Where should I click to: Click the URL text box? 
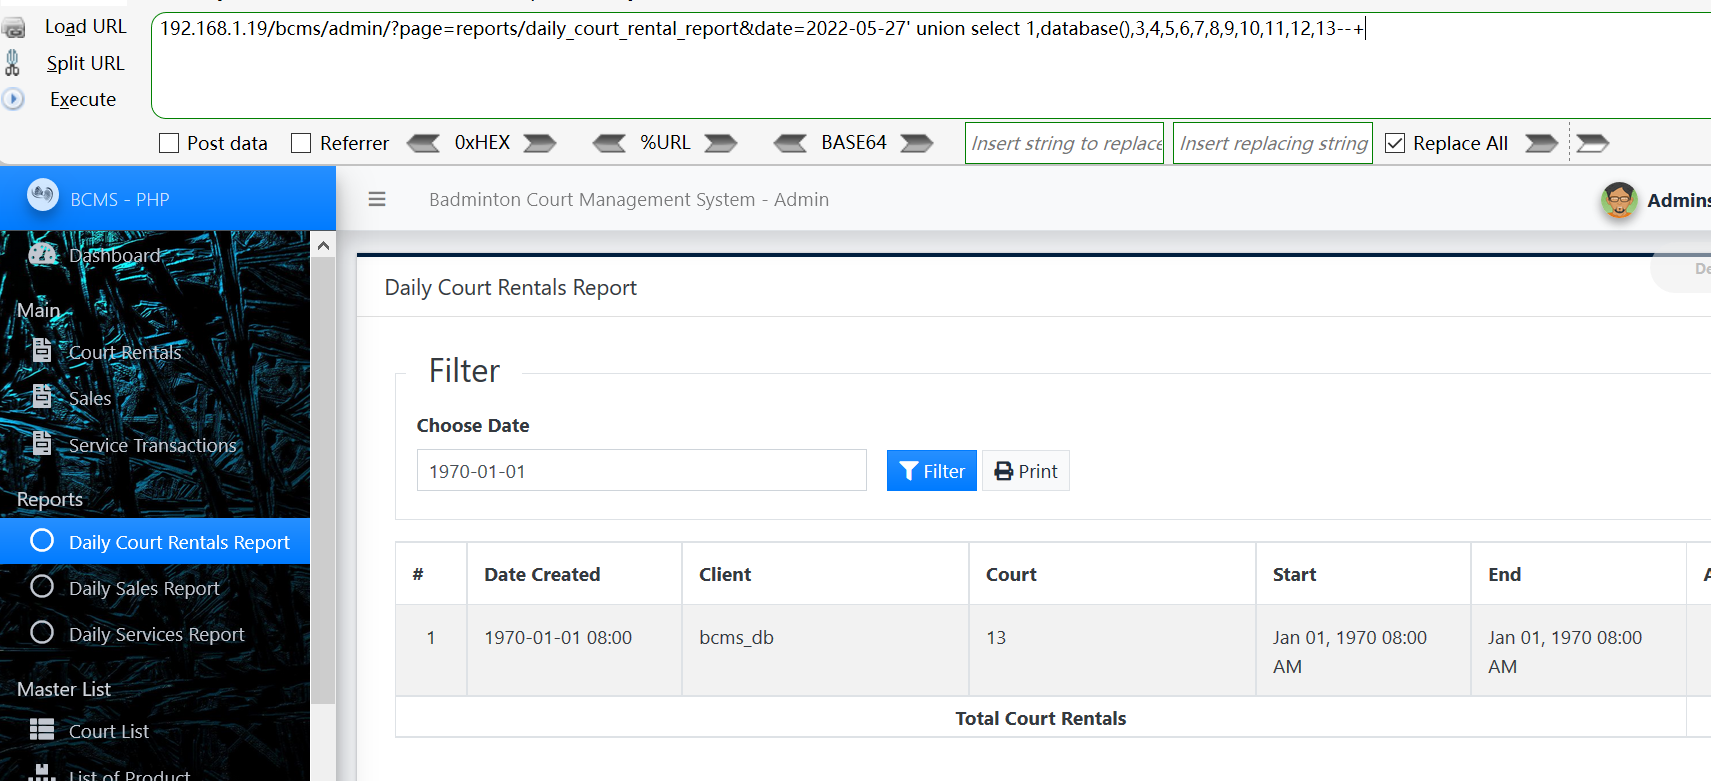(931, 65)
